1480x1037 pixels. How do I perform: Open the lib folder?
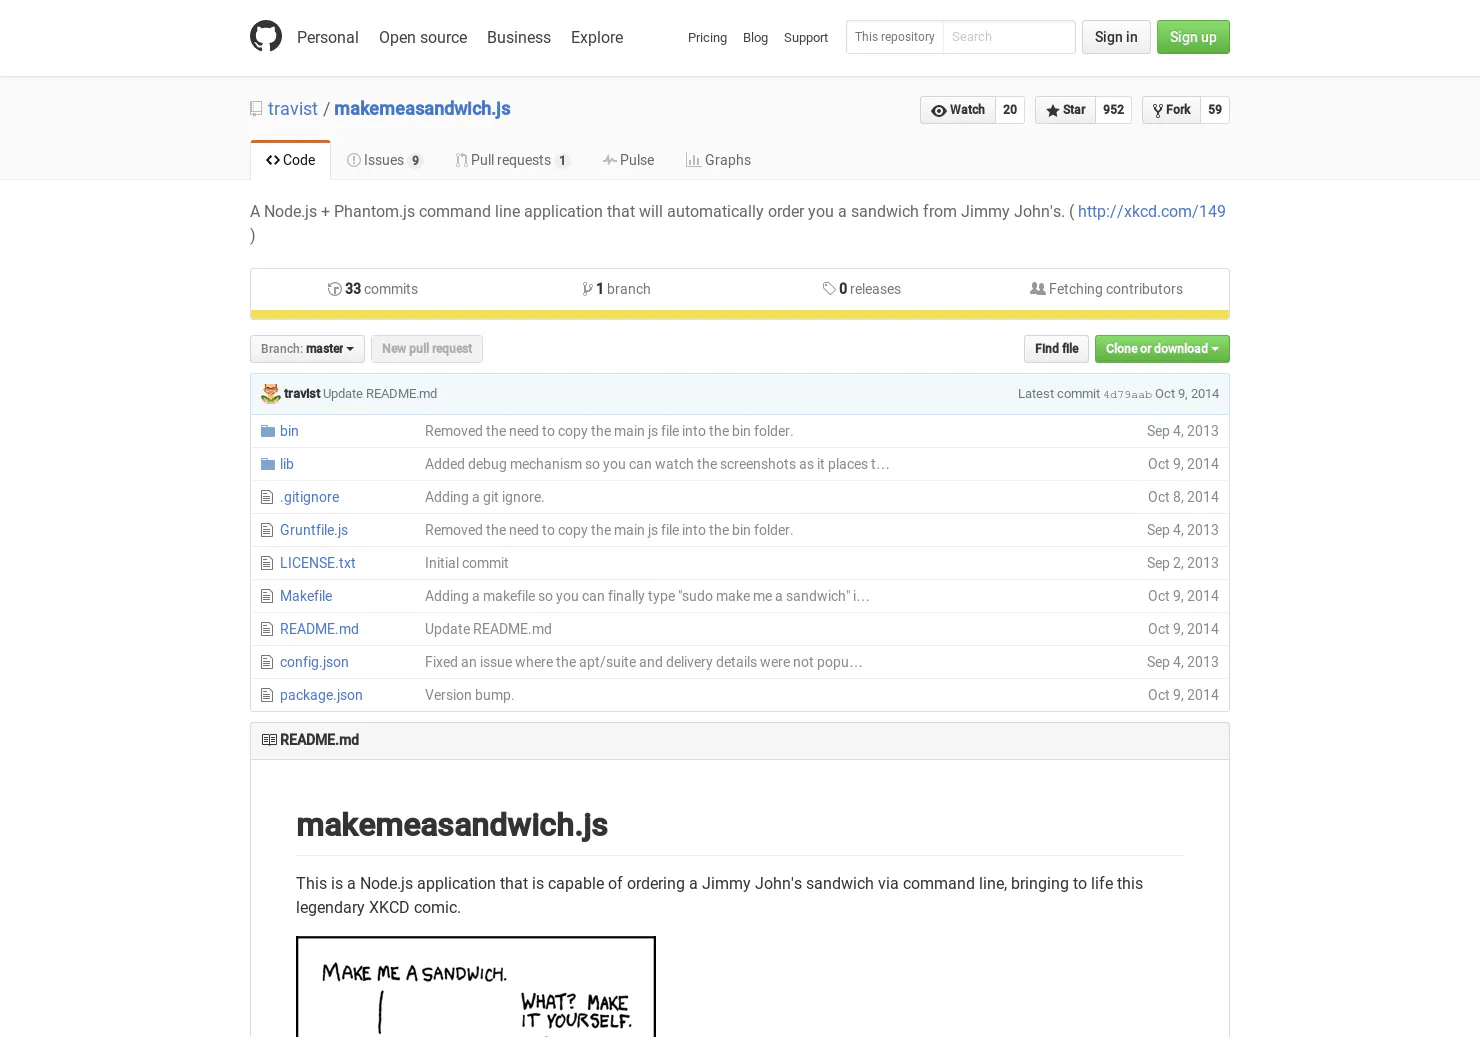(287, 464)
